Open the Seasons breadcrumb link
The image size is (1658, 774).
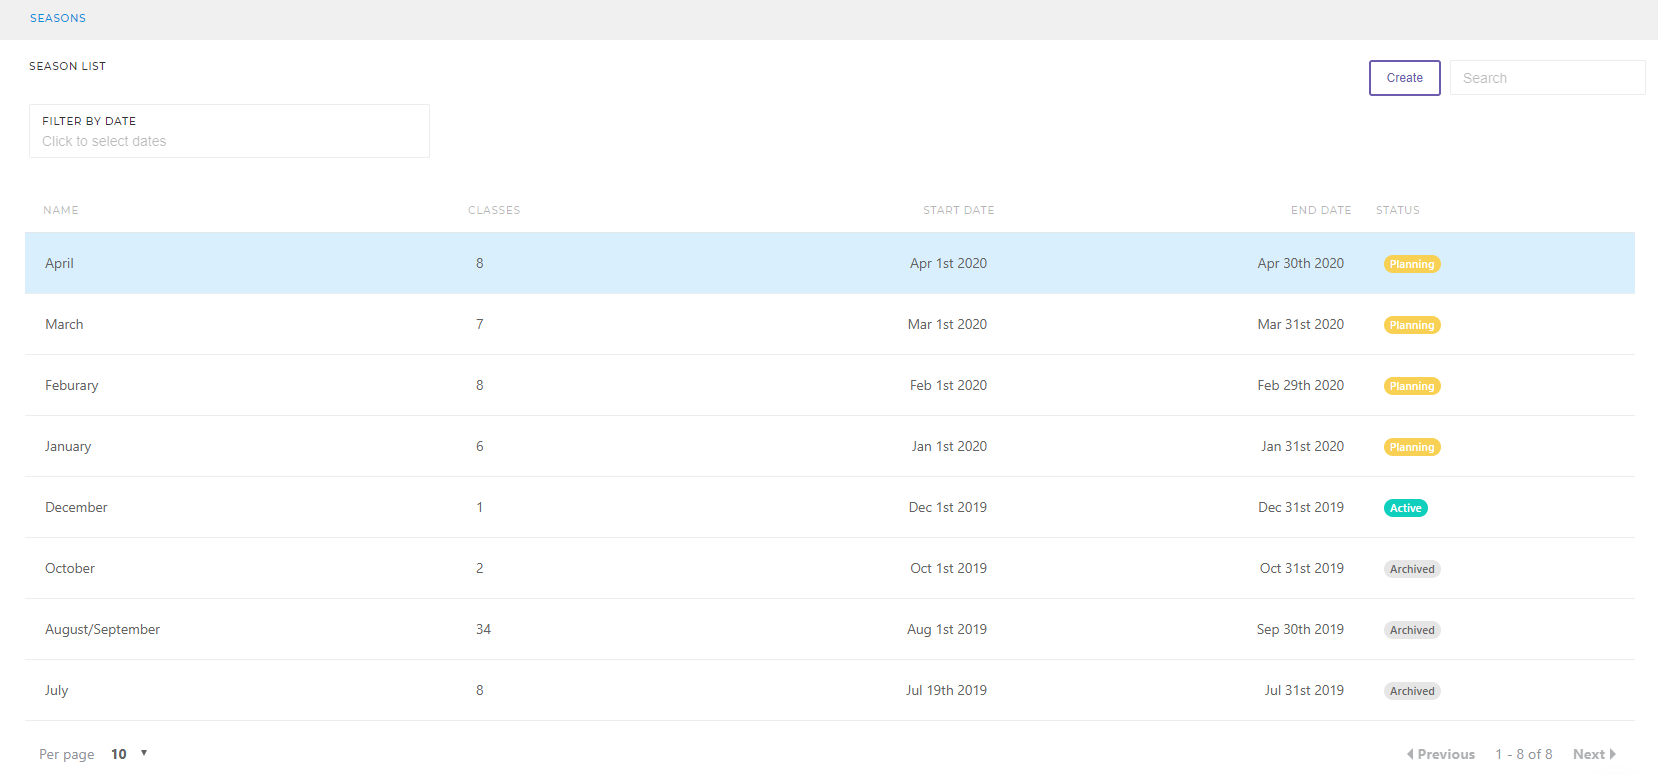click(58, 18)
